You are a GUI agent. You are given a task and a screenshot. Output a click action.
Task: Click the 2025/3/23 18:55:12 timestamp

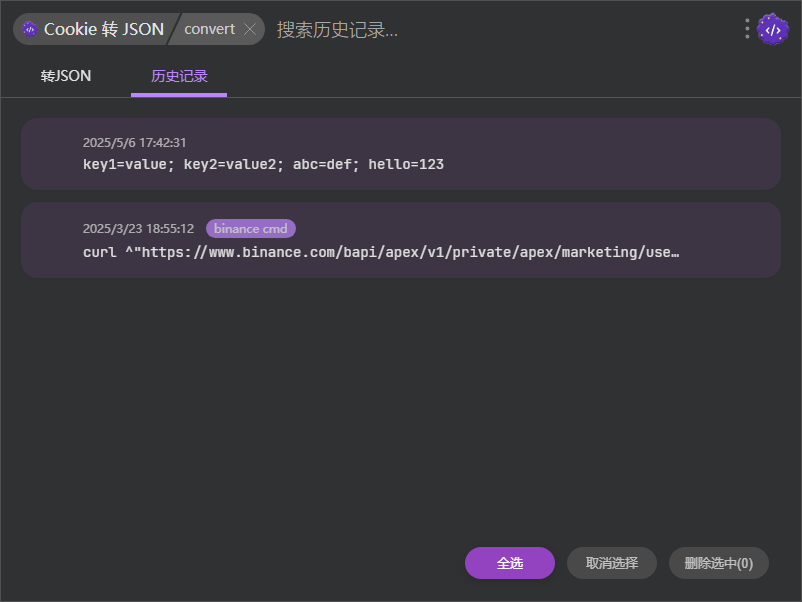(x=138, y=229)
